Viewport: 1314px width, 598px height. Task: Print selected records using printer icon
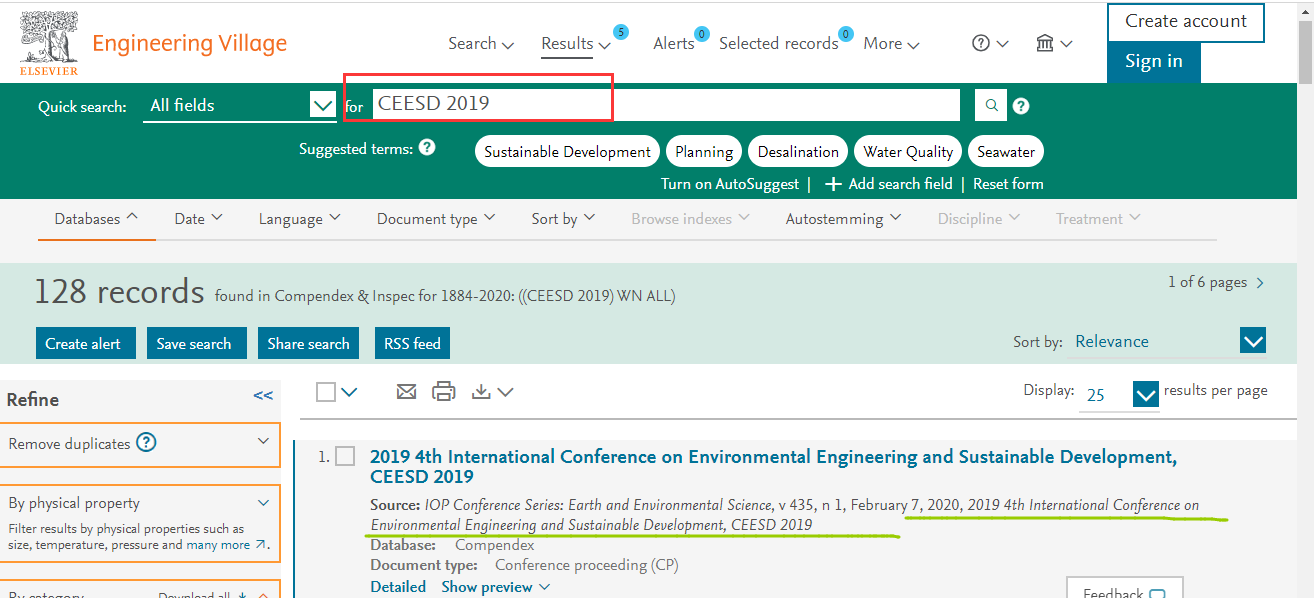pos(443,392)
